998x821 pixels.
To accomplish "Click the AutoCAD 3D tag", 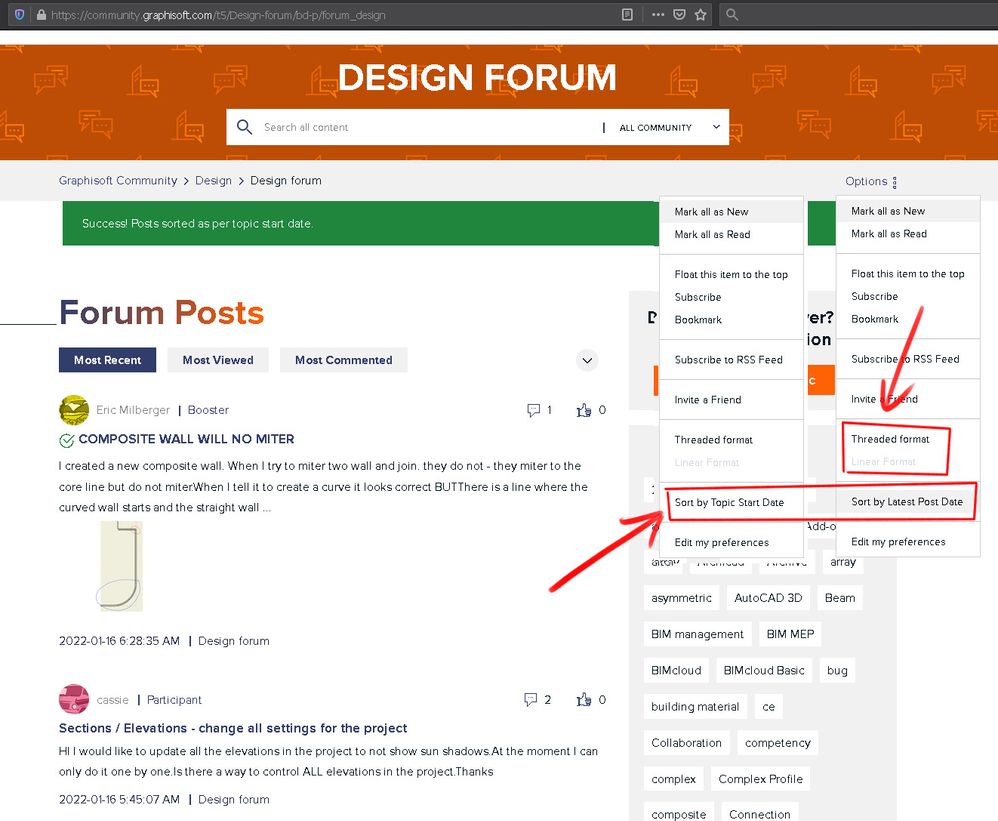I will 768,598.
